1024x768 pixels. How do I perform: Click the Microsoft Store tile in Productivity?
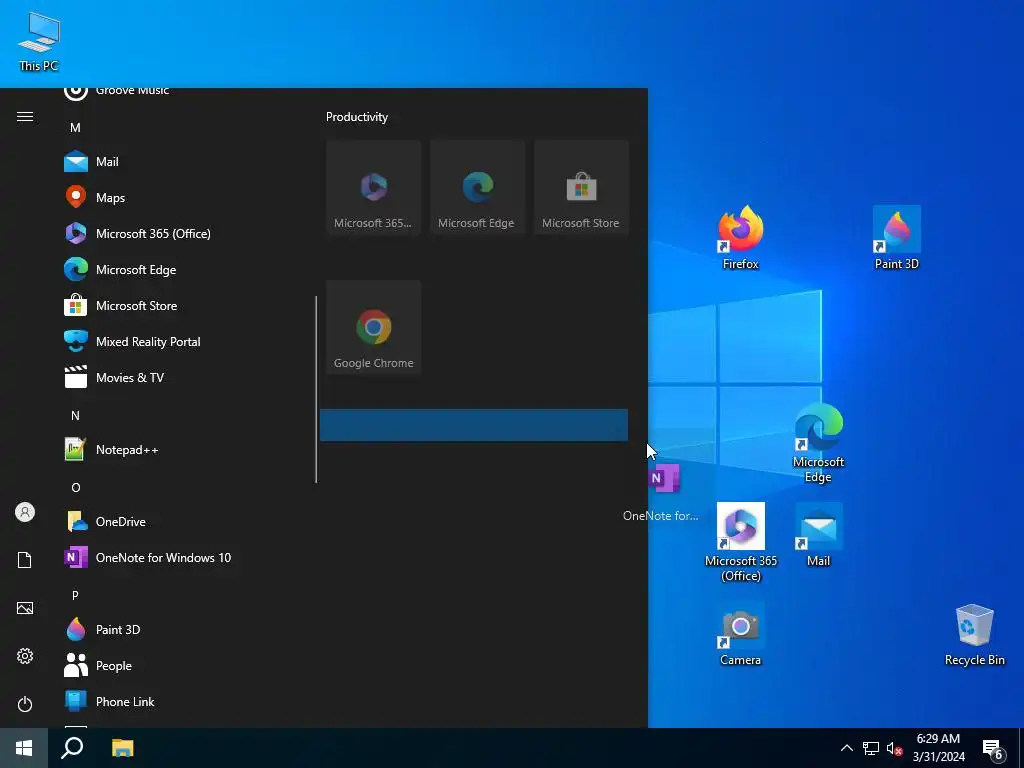[x=581, y=187]
